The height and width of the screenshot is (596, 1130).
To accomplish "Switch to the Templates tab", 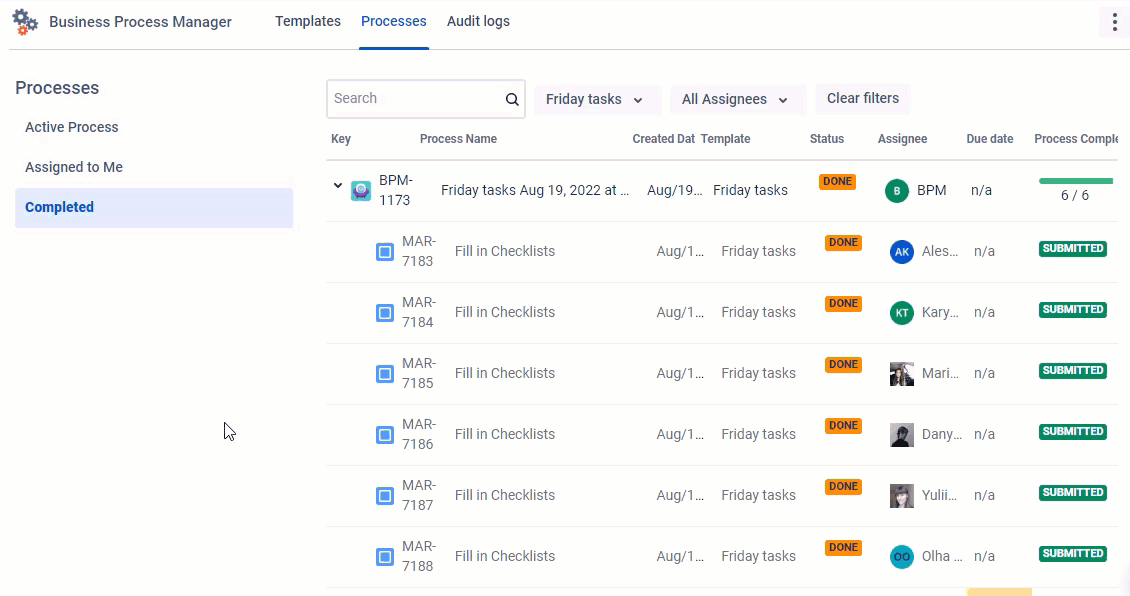I will 308,21.
